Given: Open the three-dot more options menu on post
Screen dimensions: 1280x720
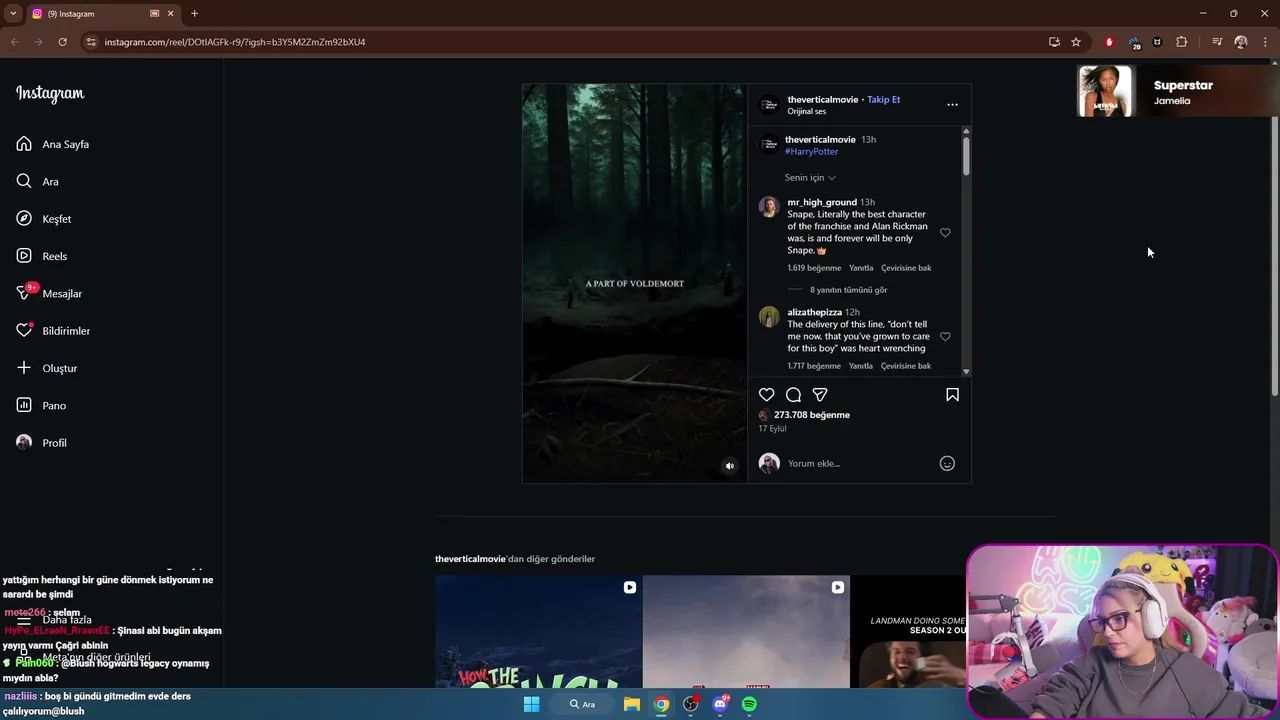Looking at the screenshot, I should point(952,104).
